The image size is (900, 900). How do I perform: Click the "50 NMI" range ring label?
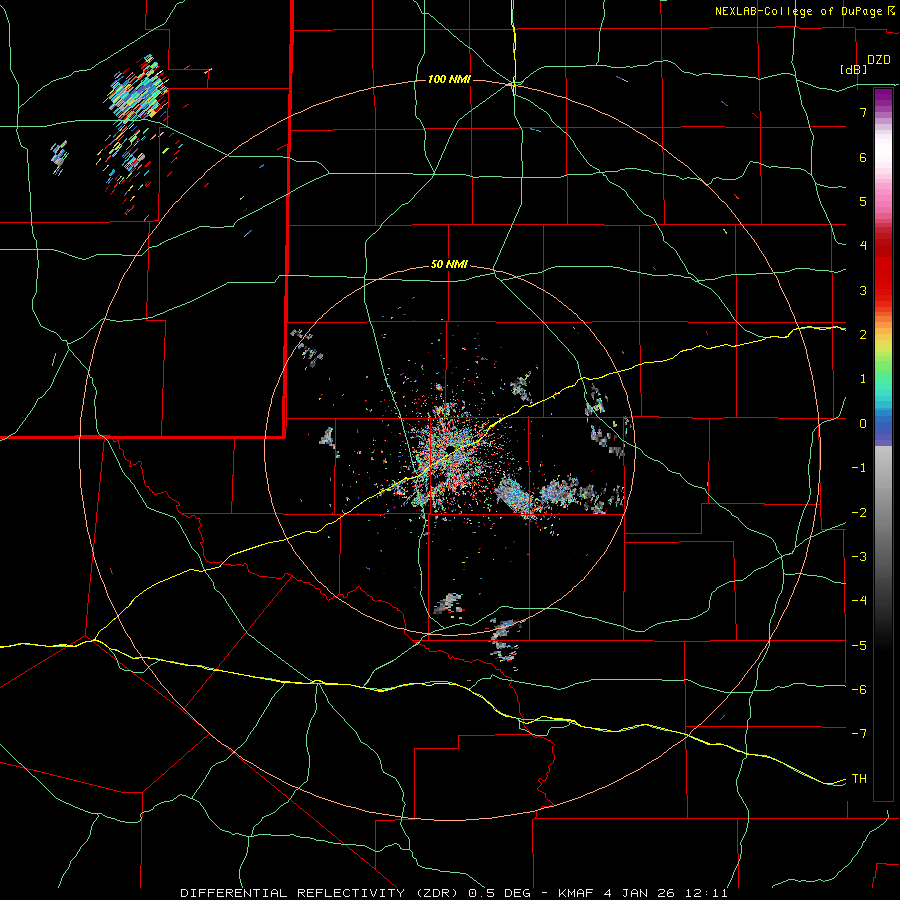pos(449,265)
